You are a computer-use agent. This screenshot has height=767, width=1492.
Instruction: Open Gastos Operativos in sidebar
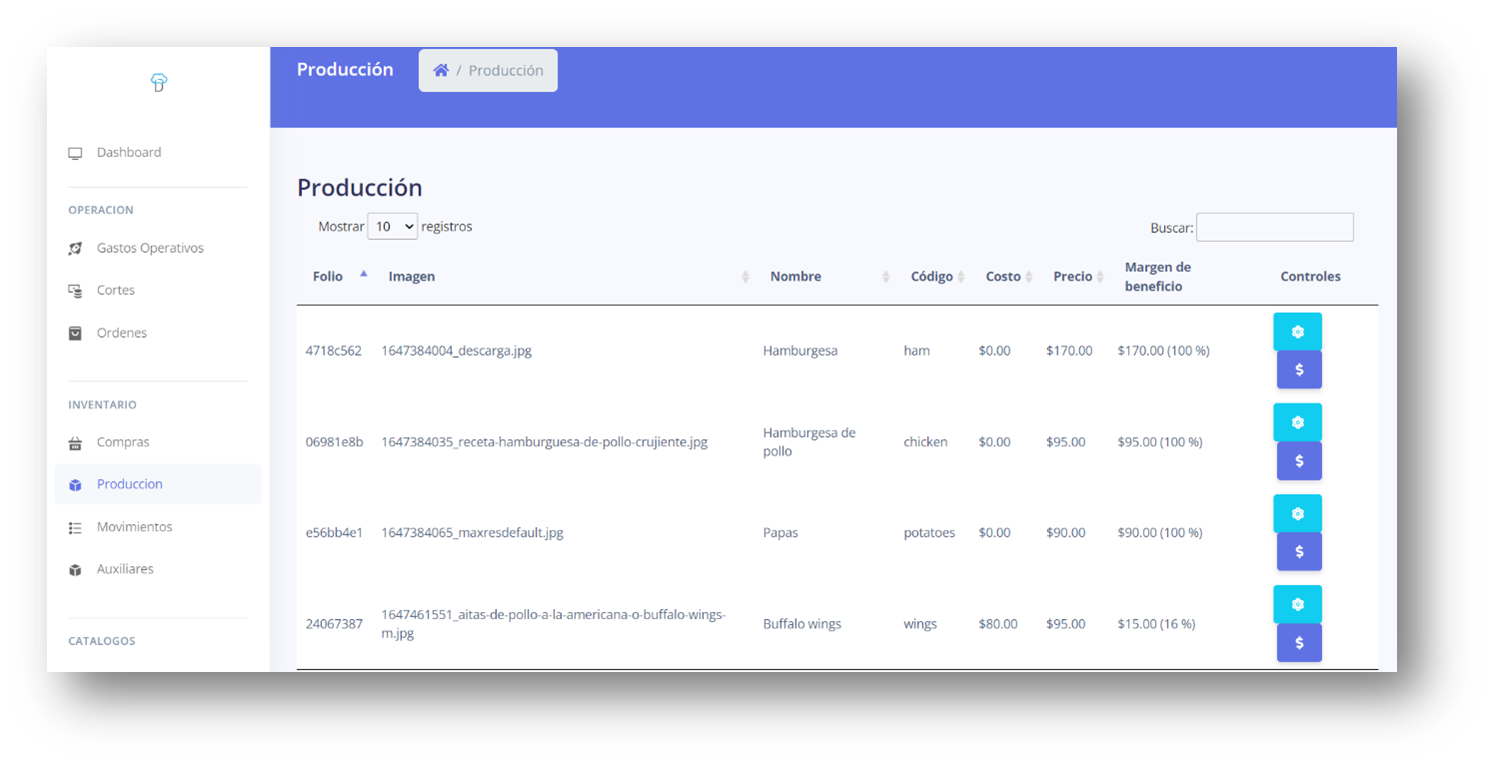150,248
